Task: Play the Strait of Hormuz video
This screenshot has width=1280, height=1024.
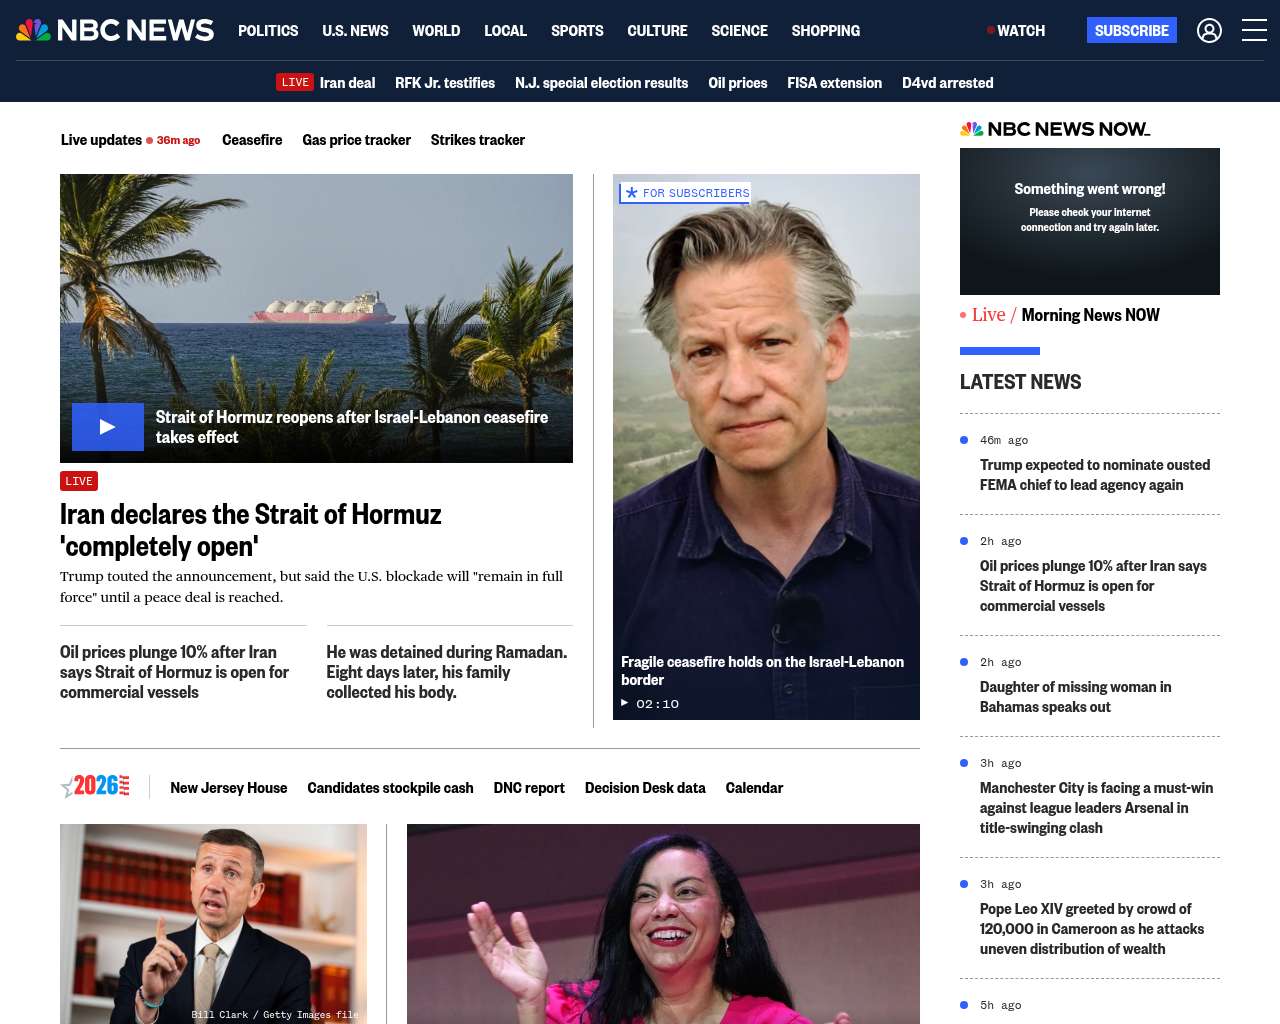Action: 108,427
